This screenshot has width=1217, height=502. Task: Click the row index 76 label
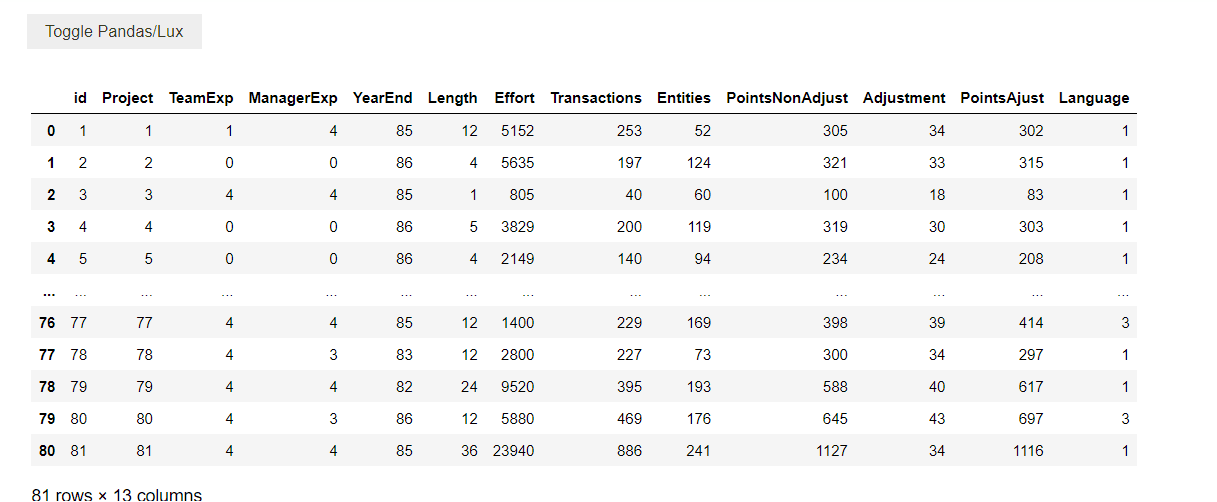pos(47,322)
